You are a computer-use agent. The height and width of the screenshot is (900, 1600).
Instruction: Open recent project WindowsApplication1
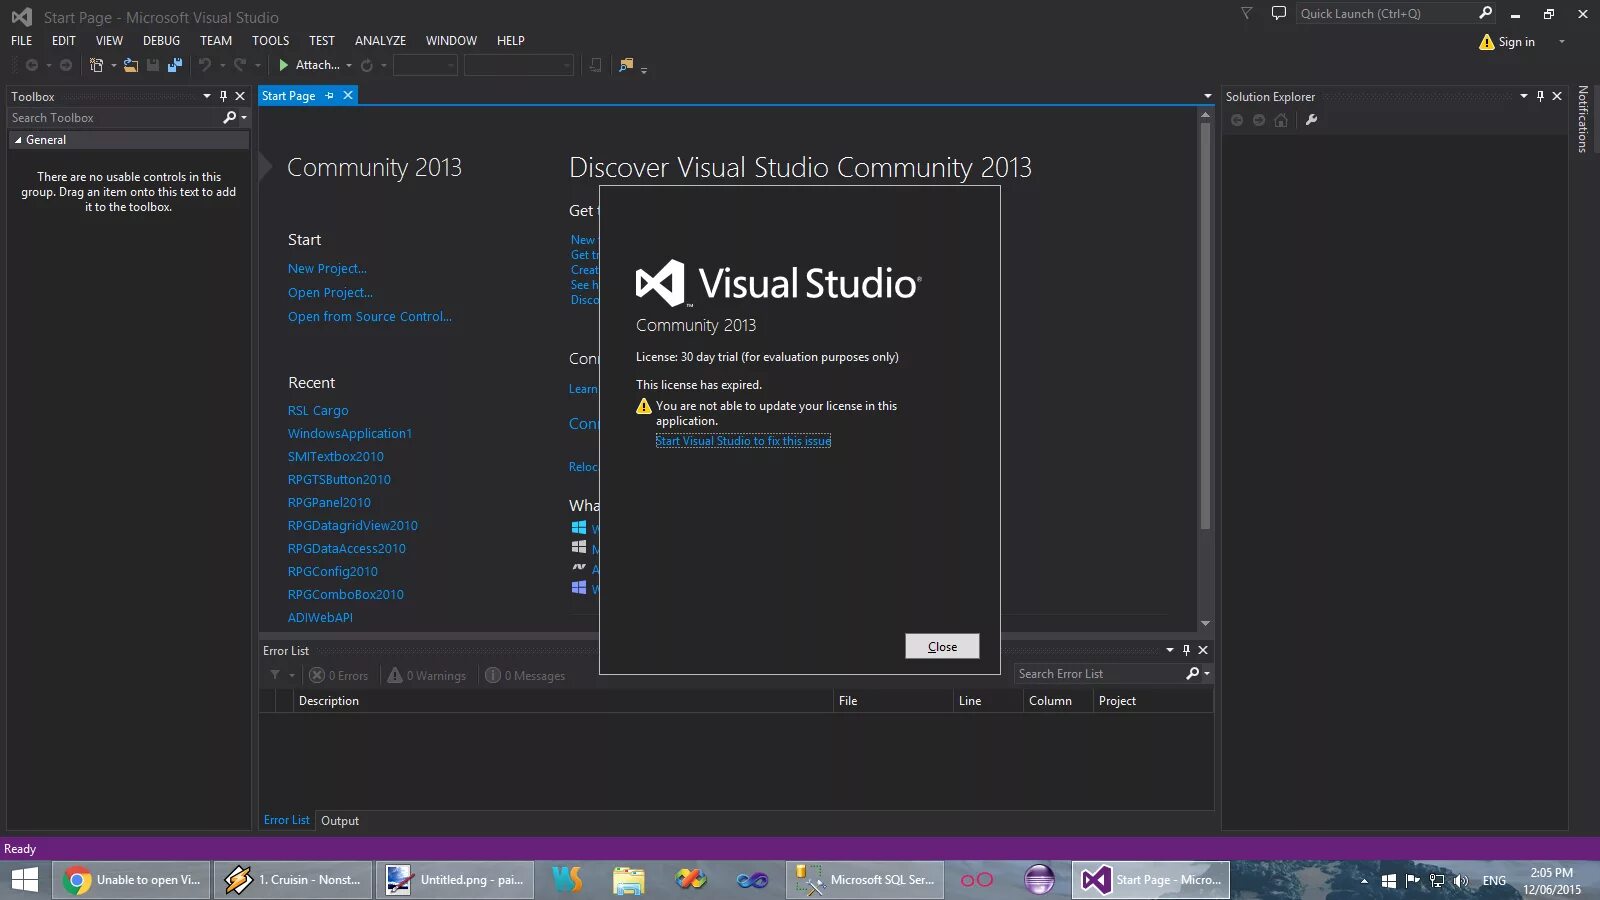[350, 434]
